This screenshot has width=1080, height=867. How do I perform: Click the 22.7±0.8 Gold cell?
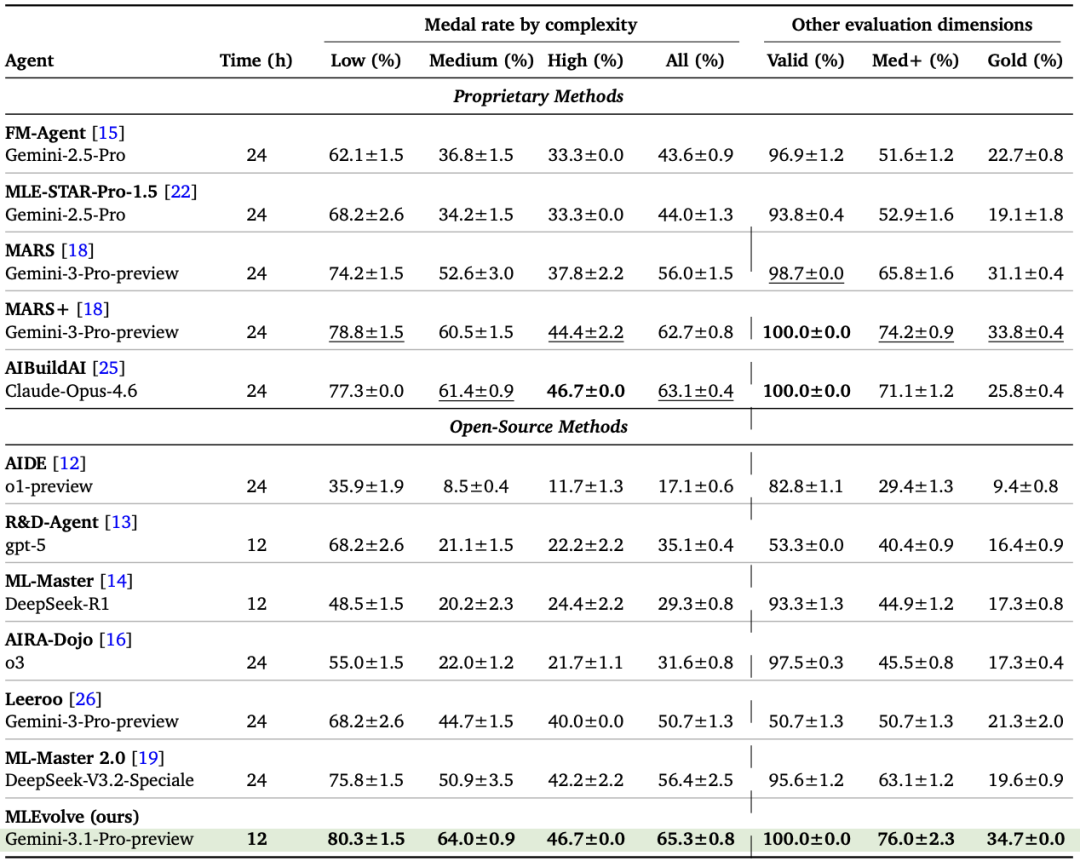click(x=1026, y=155)
